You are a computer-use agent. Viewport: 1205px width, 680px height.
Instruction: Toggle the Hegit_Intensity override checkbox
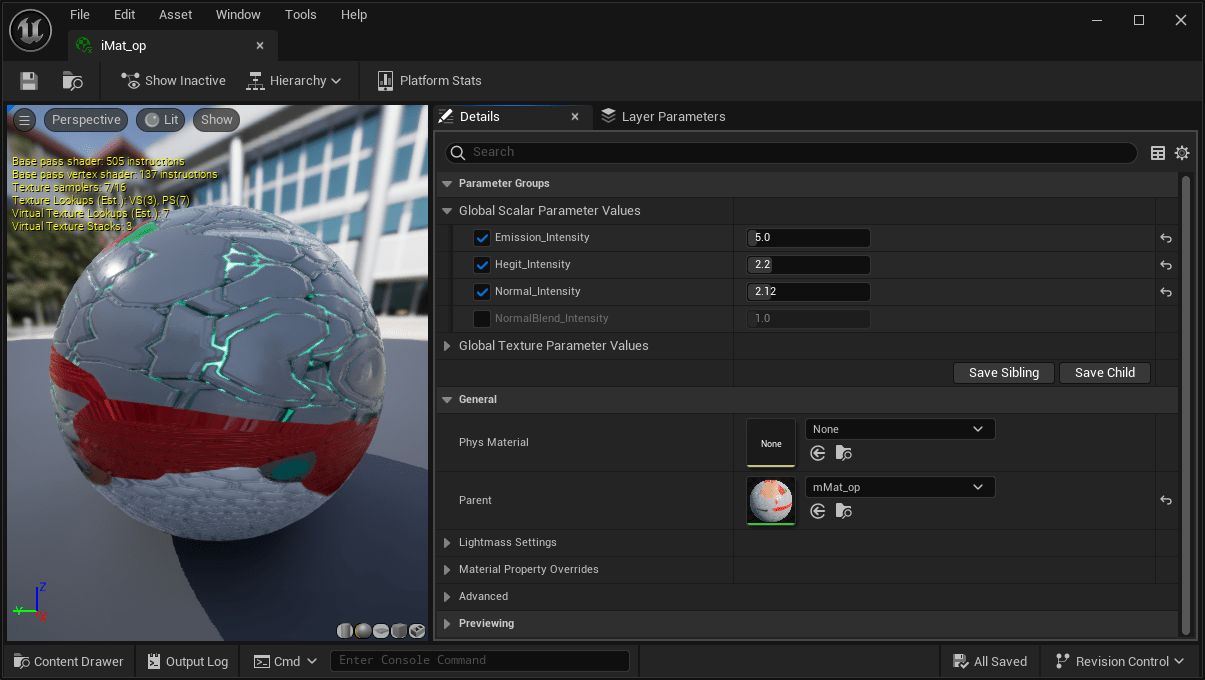(482, 265)
